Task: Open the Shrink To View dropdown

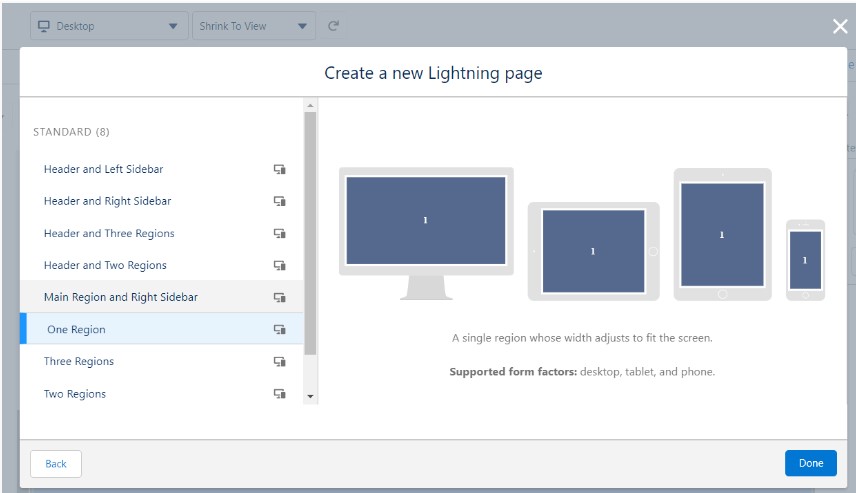Action: pyautogui.click(x=253, y=26)
